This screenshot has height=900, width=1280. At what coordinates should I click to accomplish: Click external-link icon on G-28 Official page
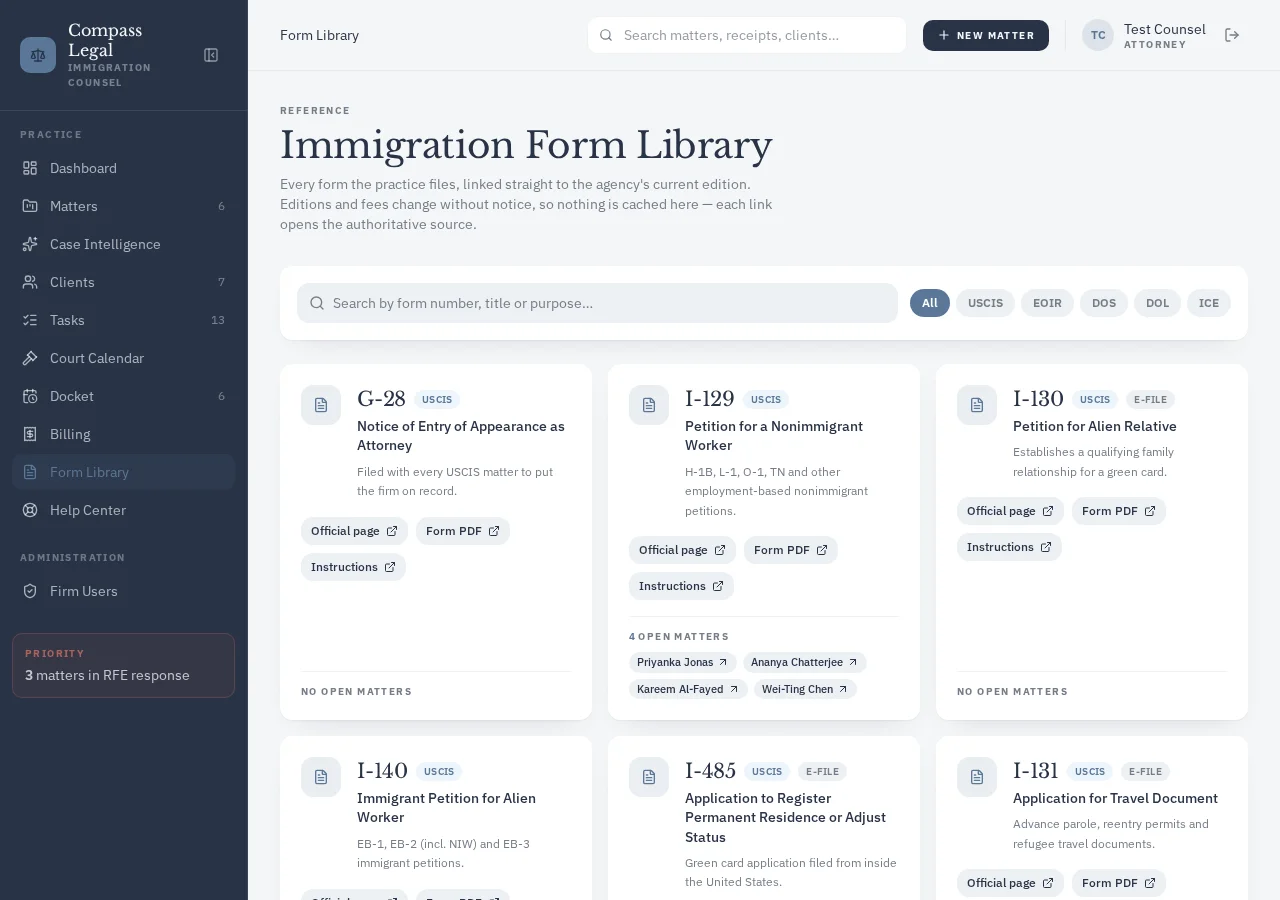[391, 531]
